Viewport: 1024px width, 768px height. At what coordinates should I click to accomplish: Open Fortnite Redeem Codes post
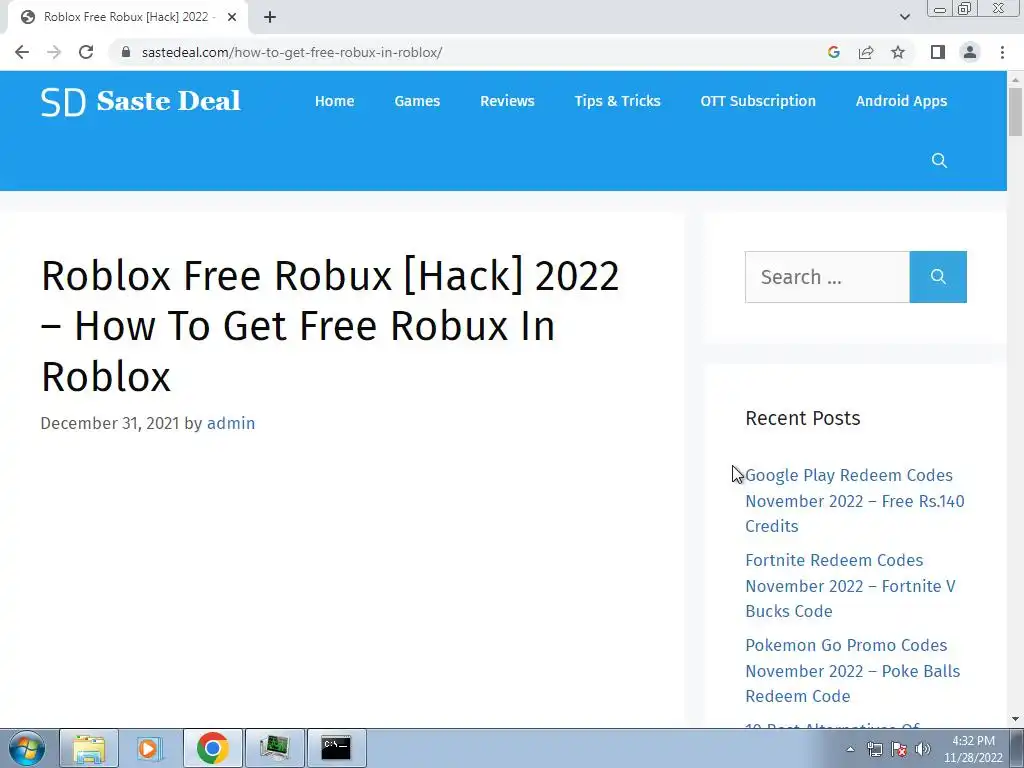pyautogui.click(x=850, y=586)
